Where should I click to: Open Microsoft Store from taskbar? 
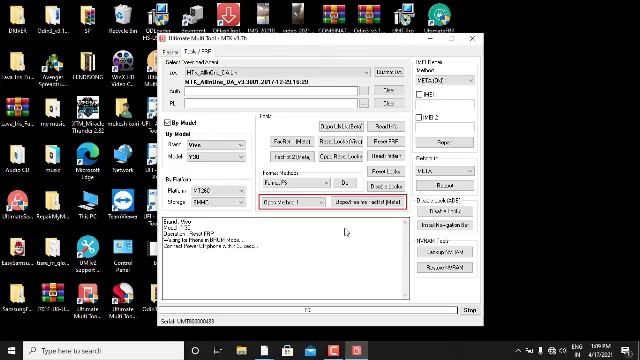[x=287, y=351]
